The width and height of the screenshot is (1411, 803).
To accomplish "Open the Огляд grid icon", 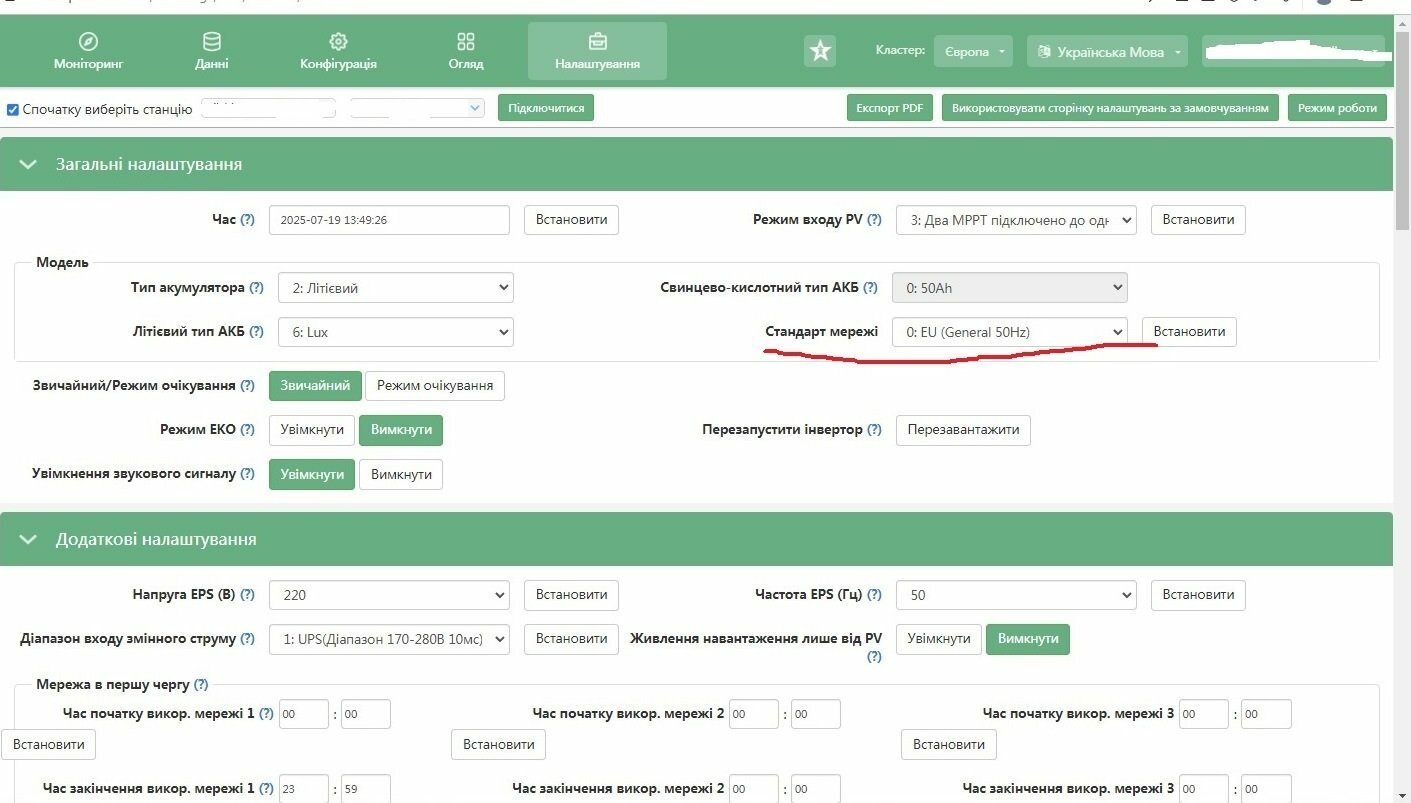I will (466, 42).
